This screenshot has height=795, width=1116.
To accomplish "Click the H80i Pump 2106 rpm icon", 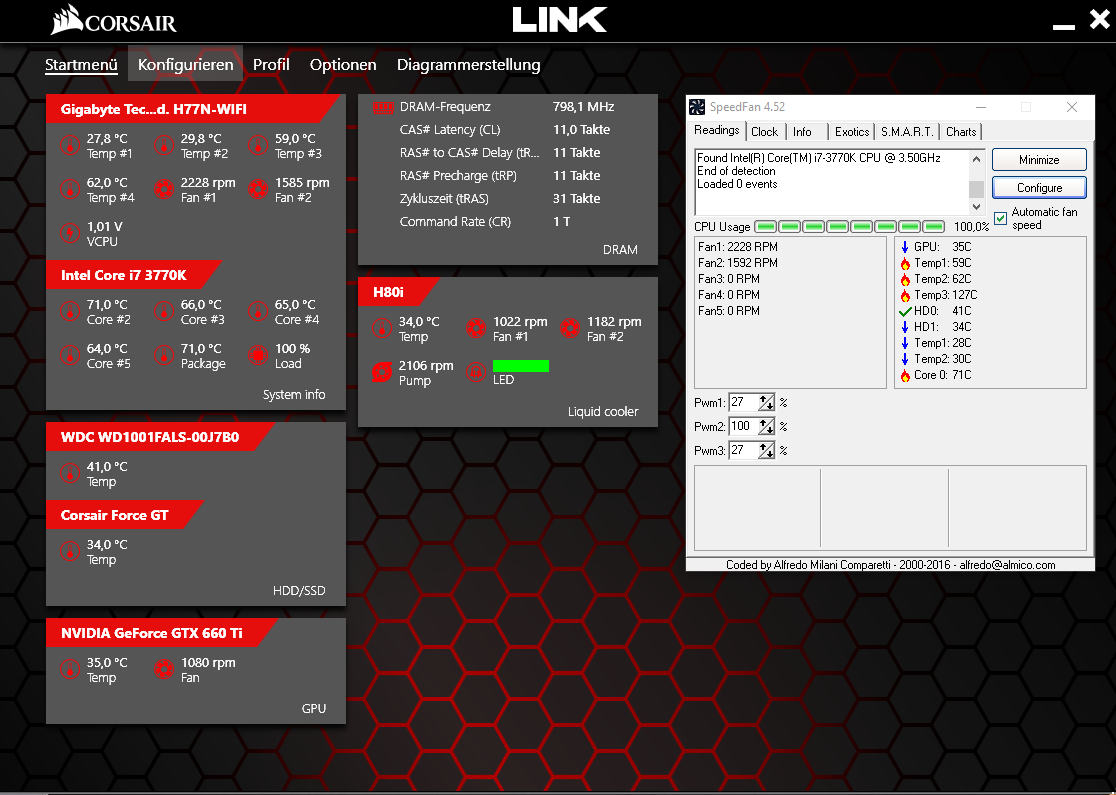I will coord(382,372).
